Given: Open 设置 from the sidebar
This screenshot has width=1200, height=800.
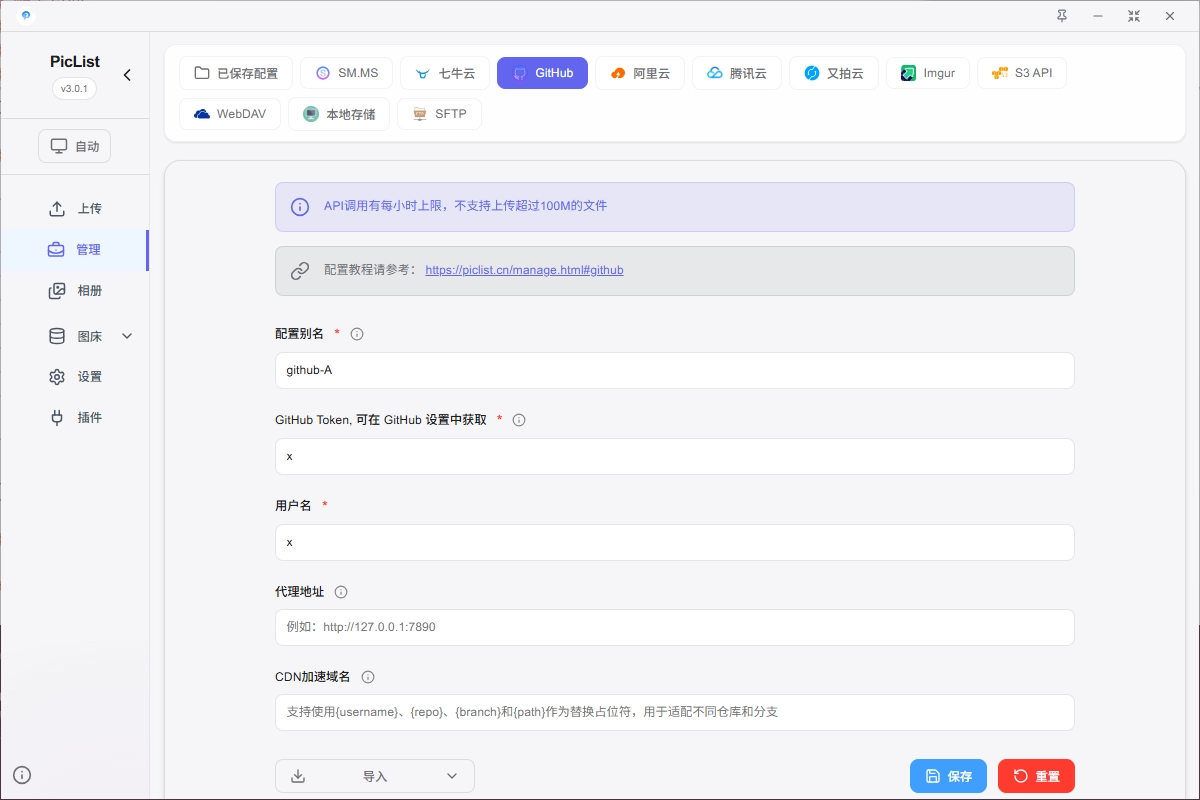Looking at the screenshot, I should tap(75, 377).
